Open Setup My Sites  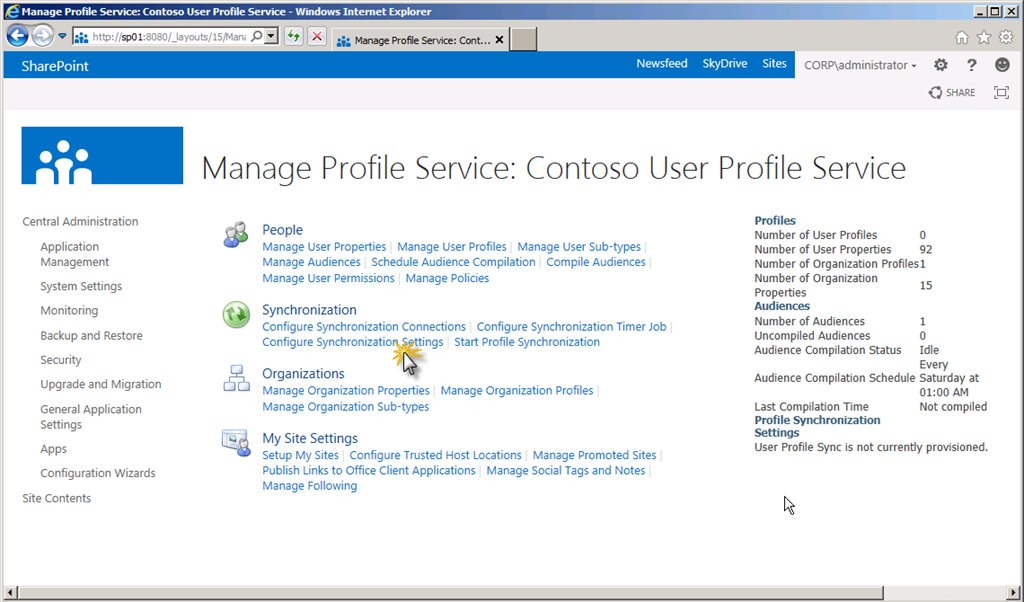tap(300, 455)
